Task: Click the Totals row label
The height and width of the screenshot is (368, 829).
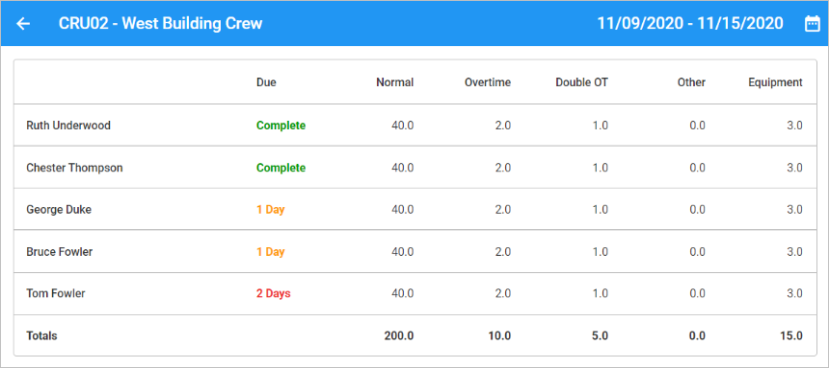Action: (42, 336)
